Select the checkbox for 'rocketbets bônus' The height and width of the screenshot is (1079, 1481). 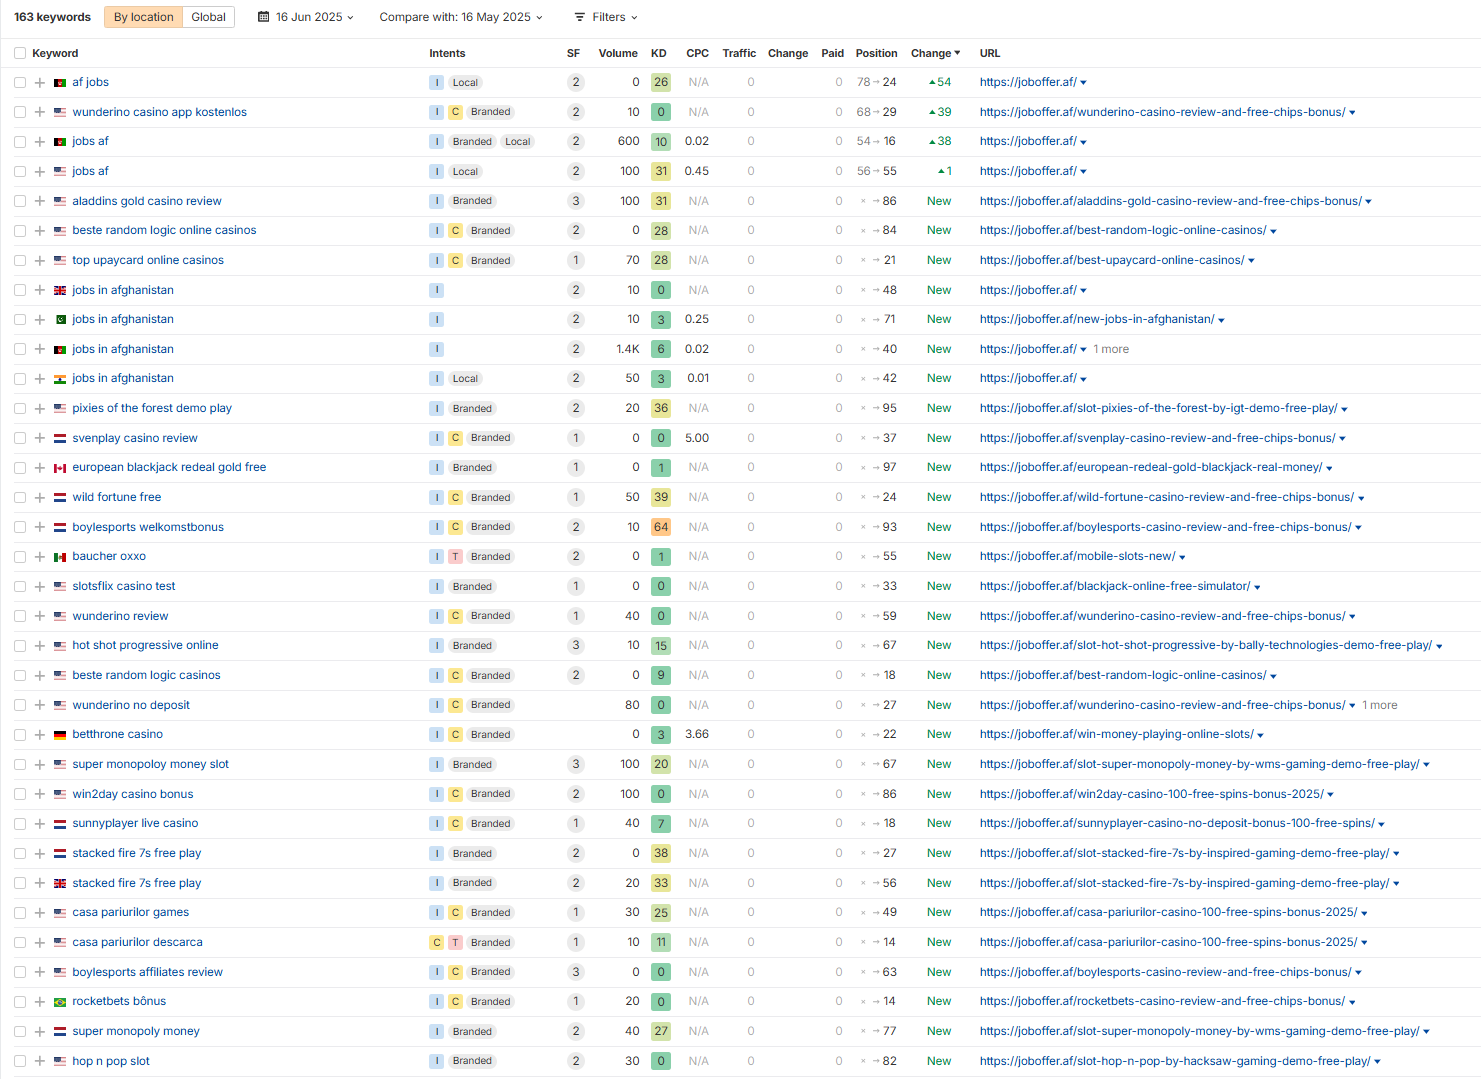[20, 1002]
